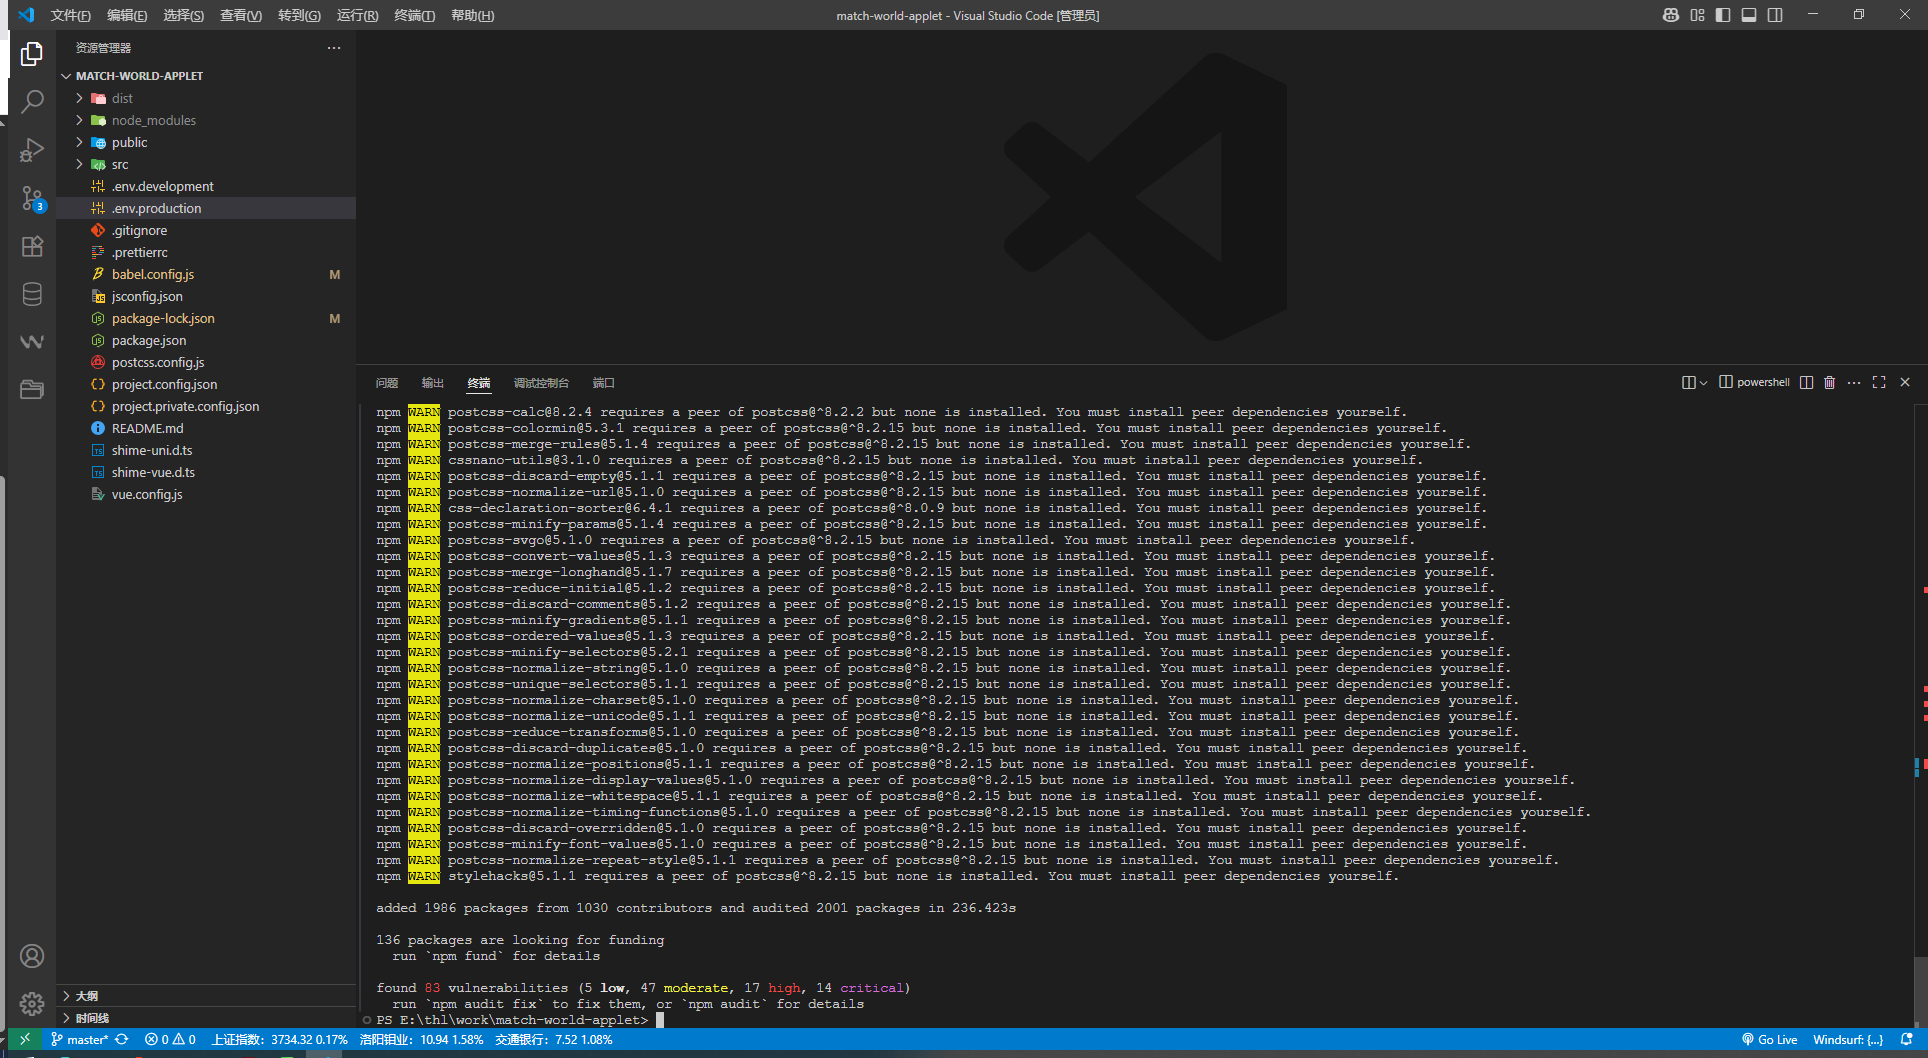
Task: Open .env.development file
Action: point(206,186)
